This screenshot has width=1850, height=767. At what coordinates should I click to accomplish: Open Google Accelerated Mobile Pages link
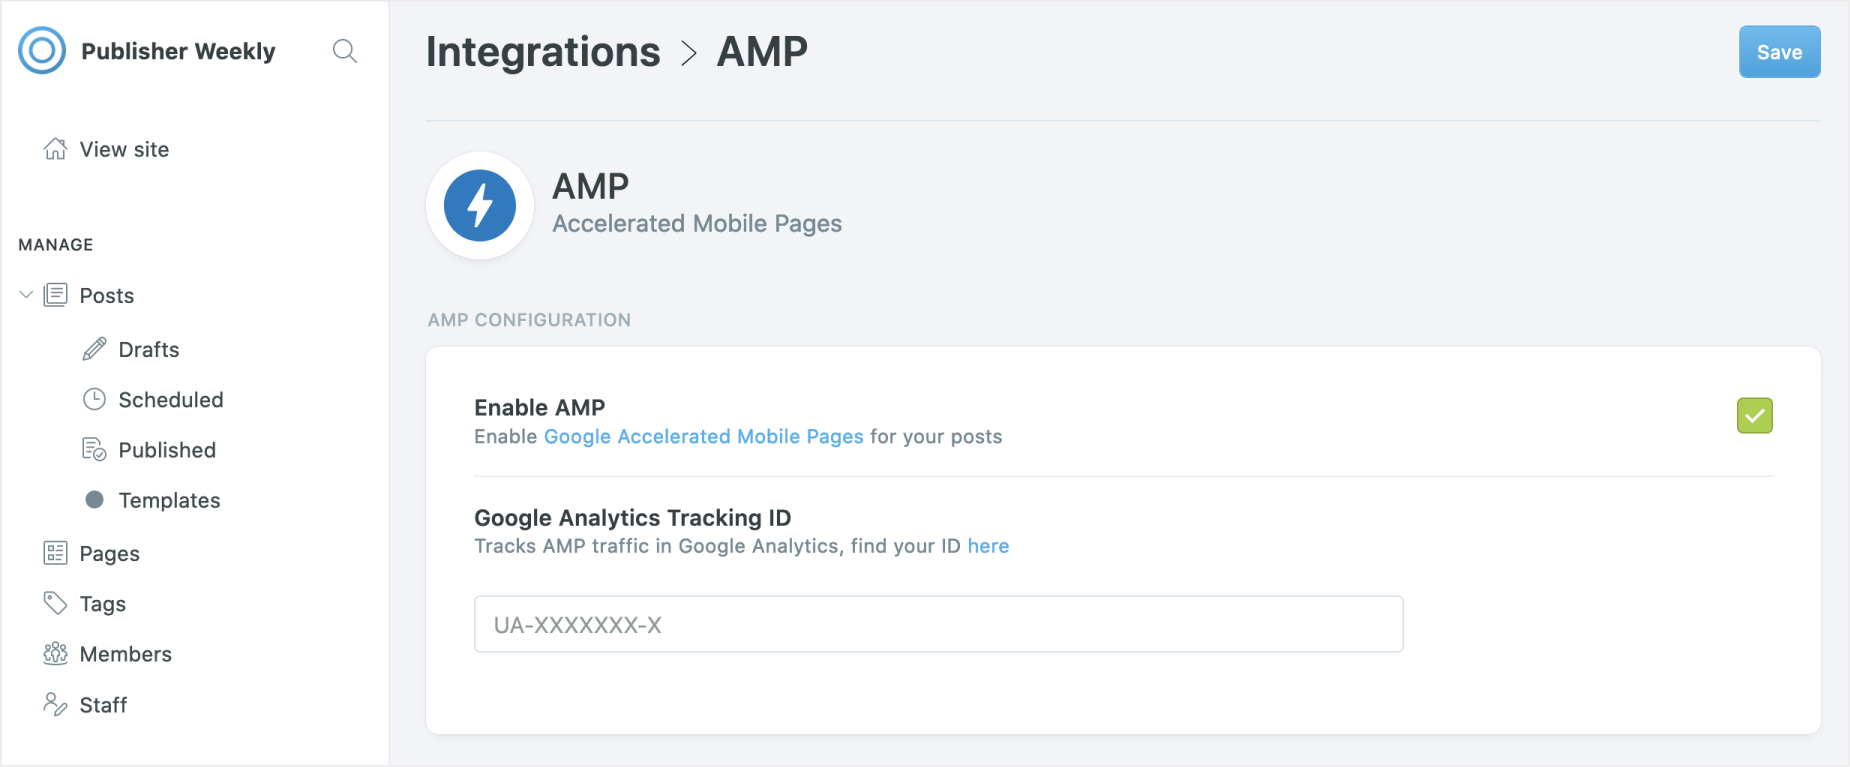coord(703,436)
